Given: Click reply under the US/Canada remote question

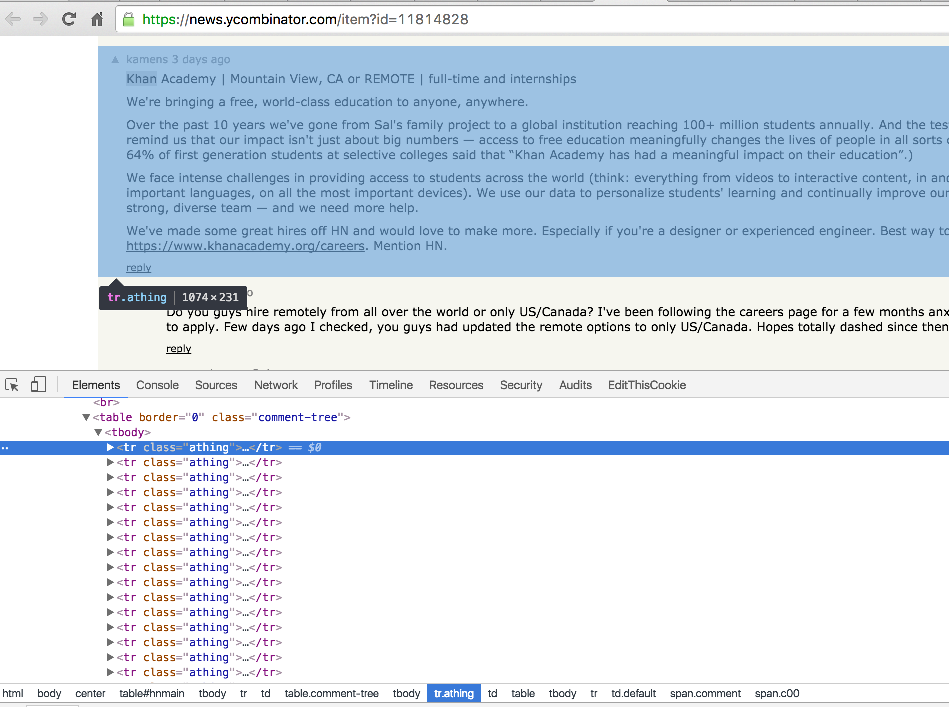Looking at the screenshot, I should (x=179, y=349).
